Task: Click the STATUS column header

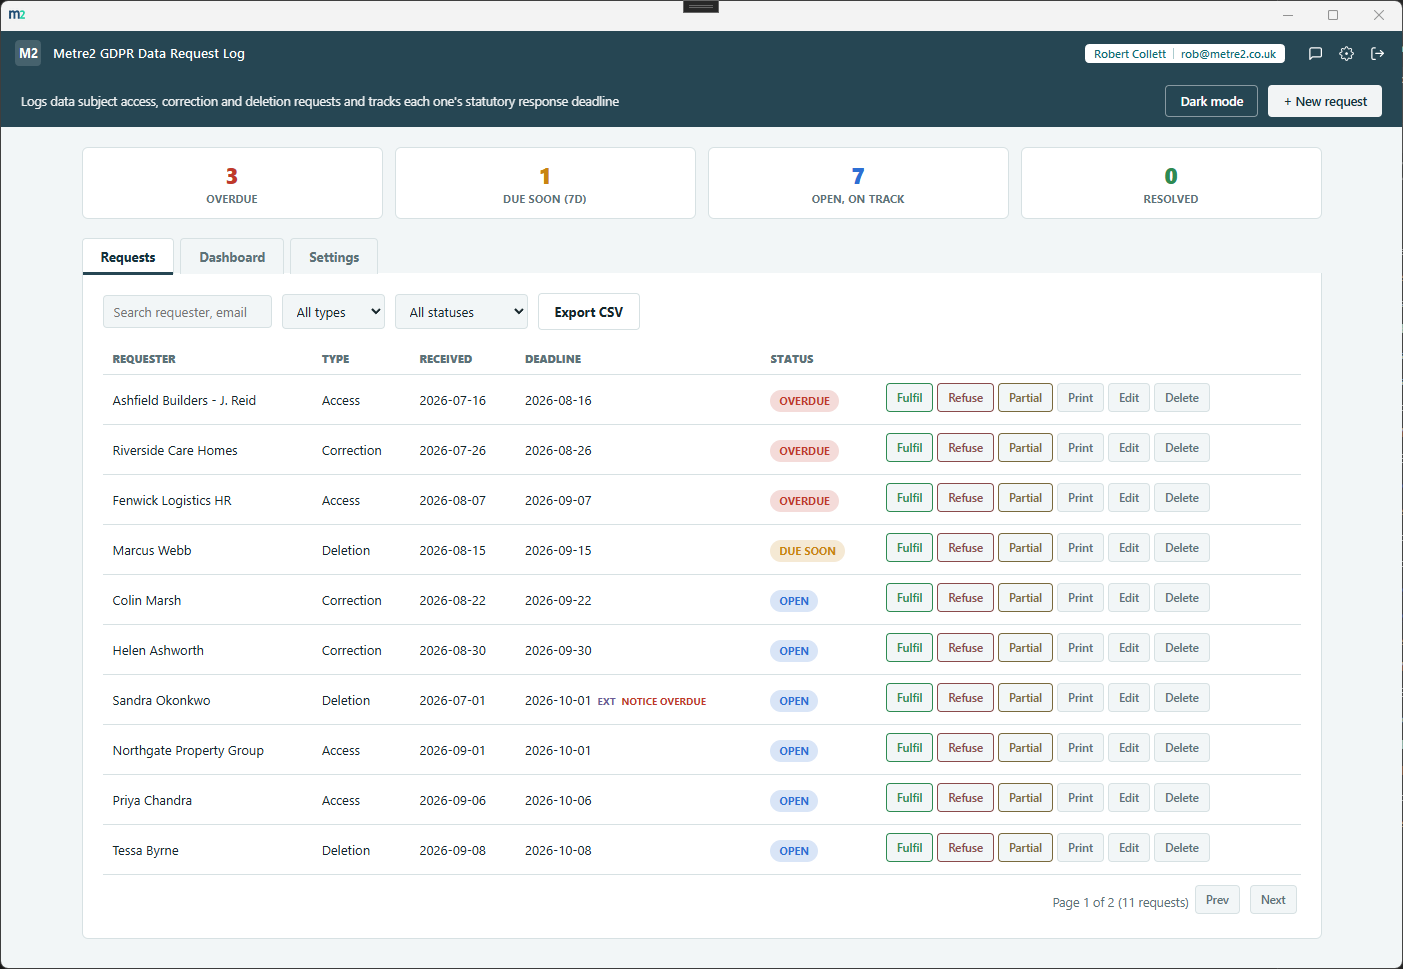Action: click(792, 359)
